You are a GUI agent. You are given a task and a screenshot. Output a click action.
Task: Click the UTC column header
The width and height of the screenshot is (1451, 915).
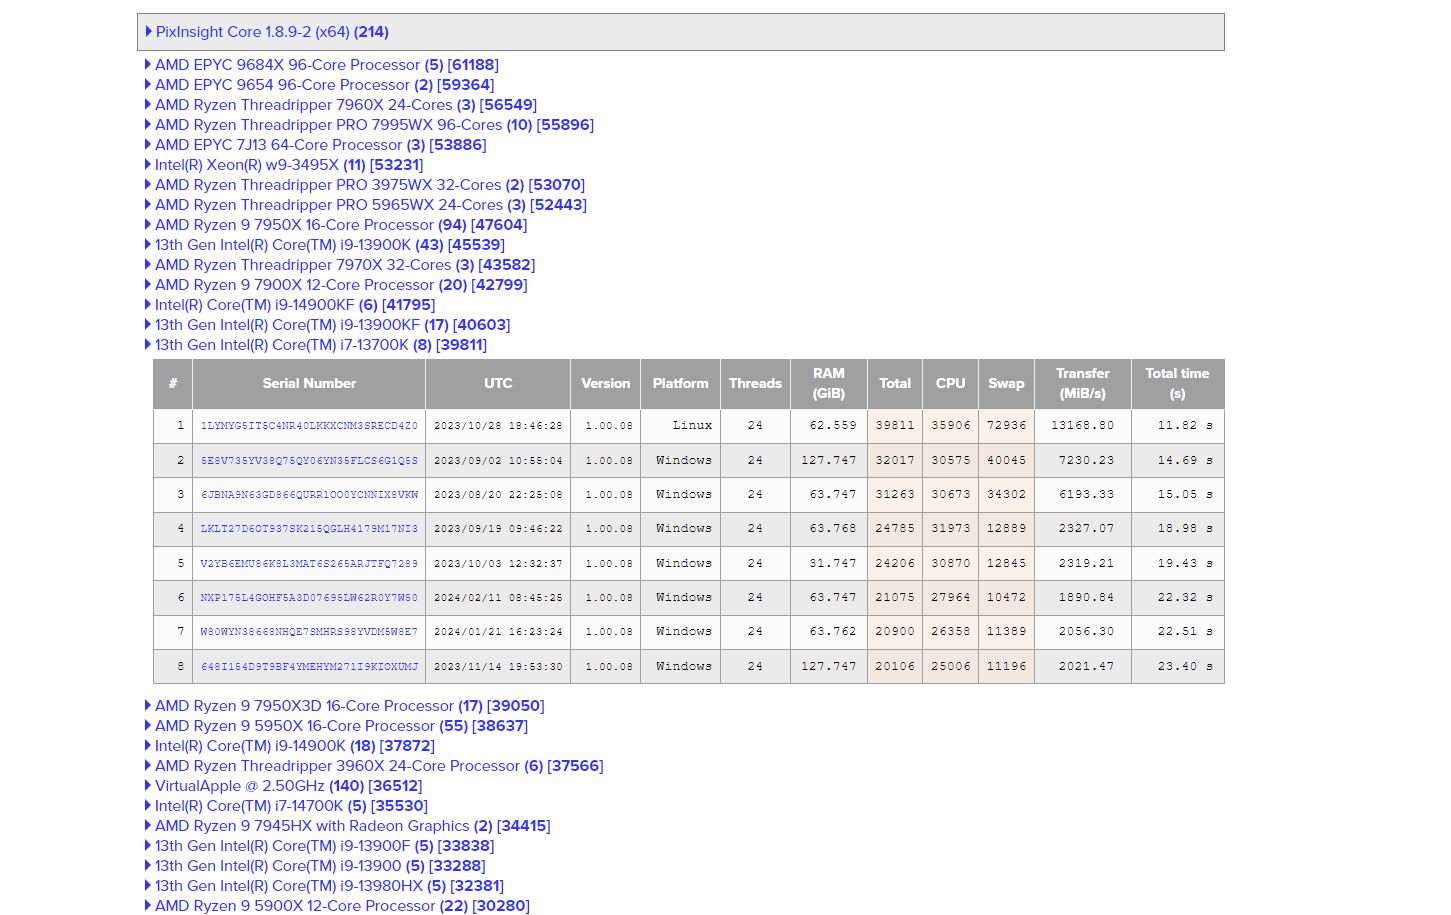coord(498,384)
